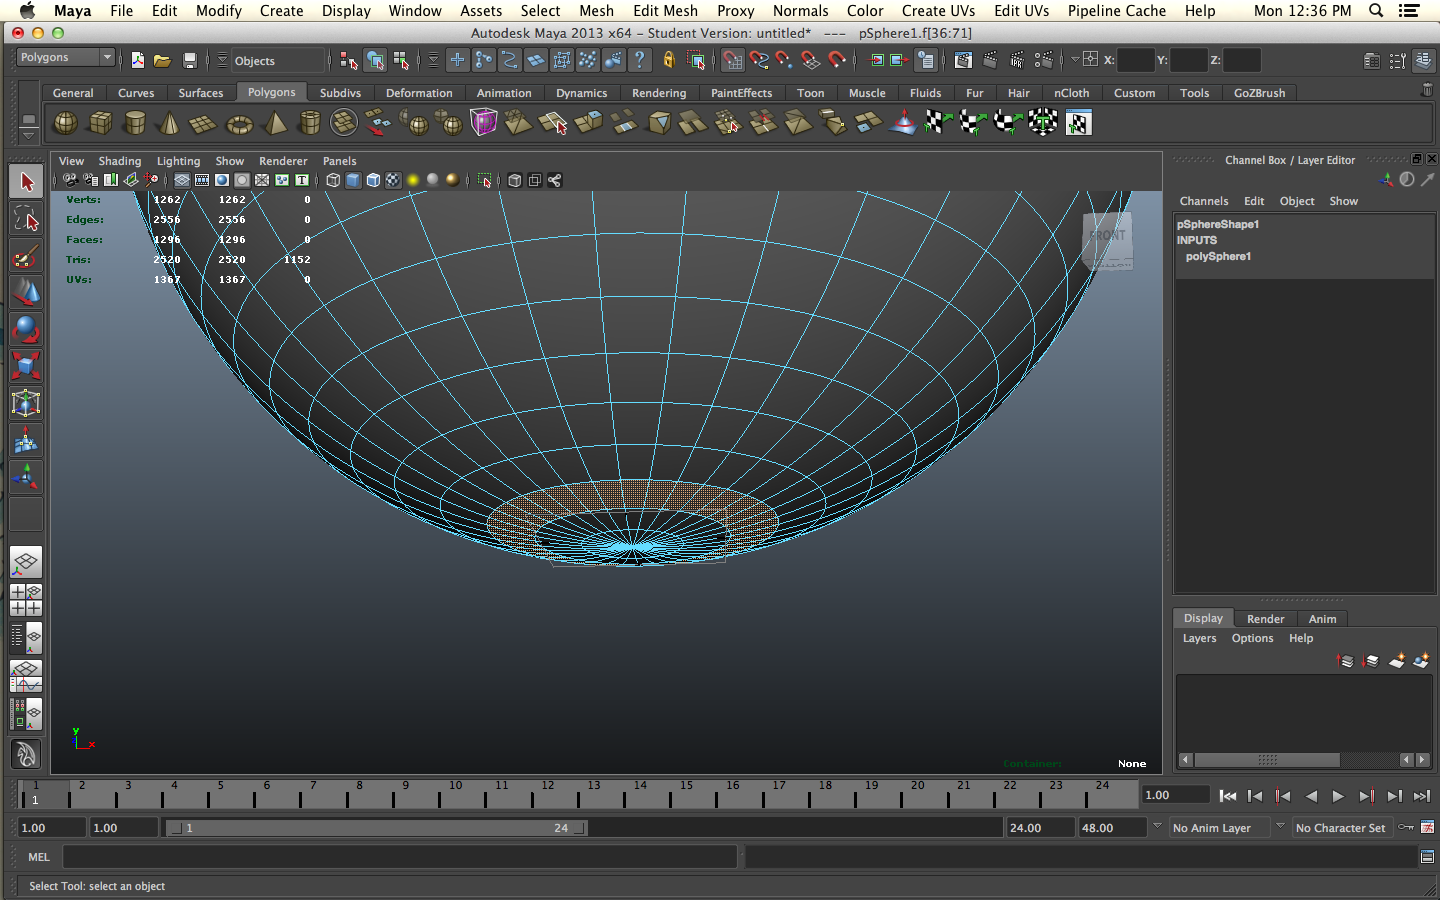Select the Universal Manipulator tool
1440x900 pixels.
26,403
